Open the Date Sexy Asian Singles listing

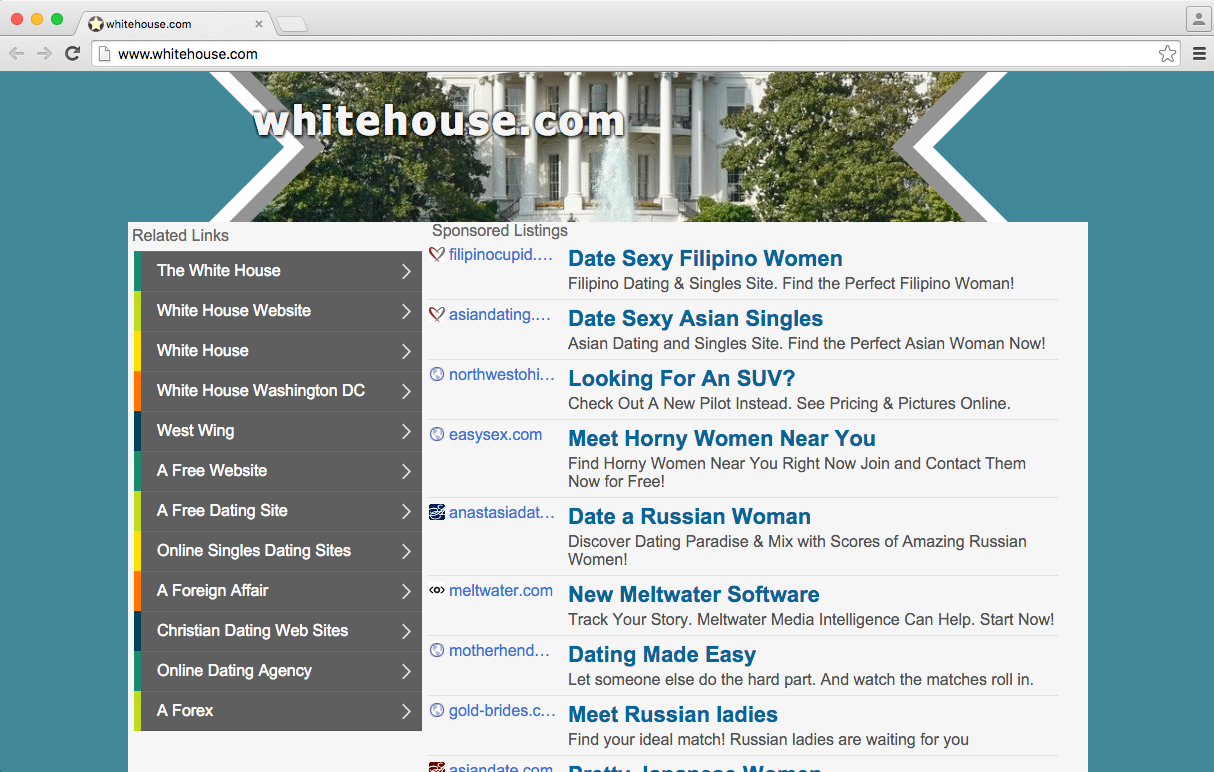pos(696,319)
